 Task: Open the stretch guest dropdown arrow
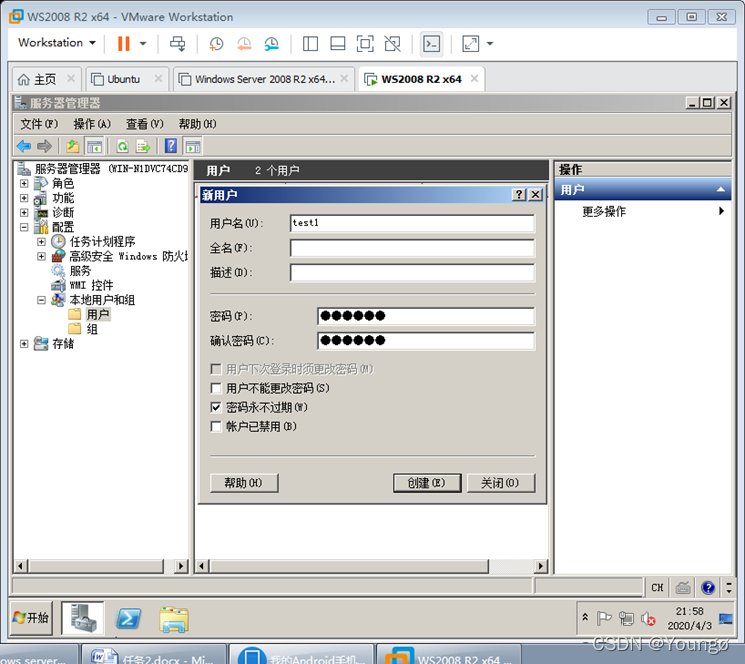490,44
